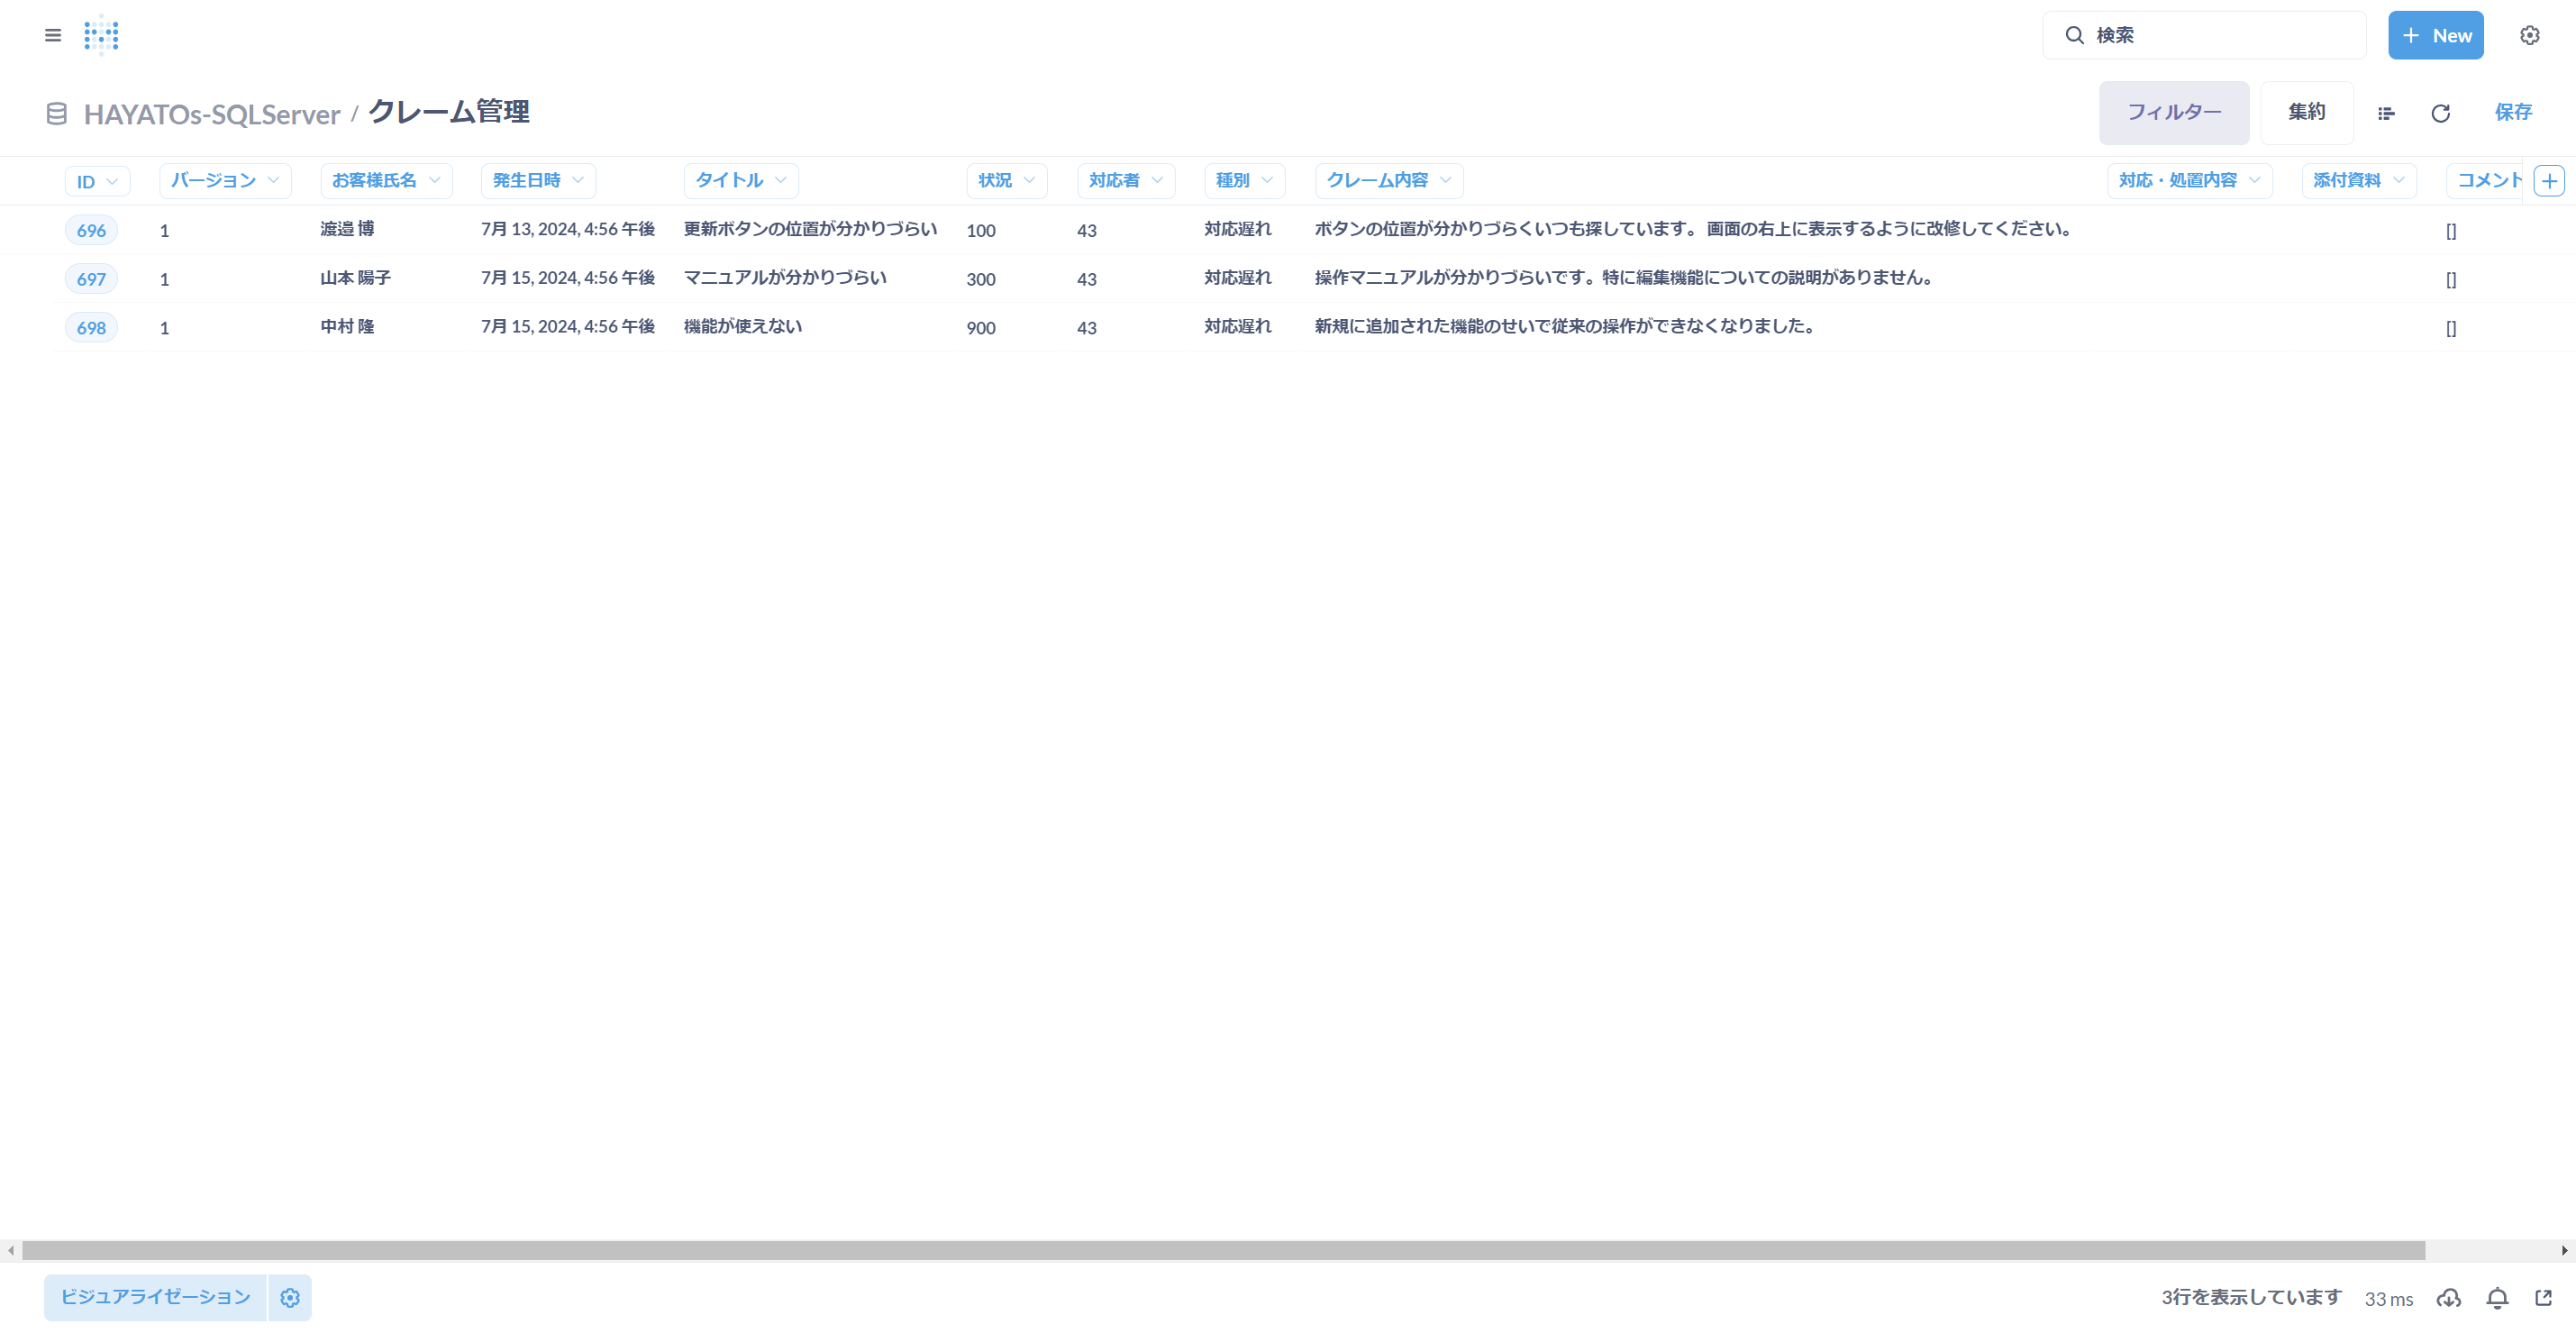Click the horizontal scrollbar thumb
This screenshot has height=1333, width=2576.
coord(1223,1250)
